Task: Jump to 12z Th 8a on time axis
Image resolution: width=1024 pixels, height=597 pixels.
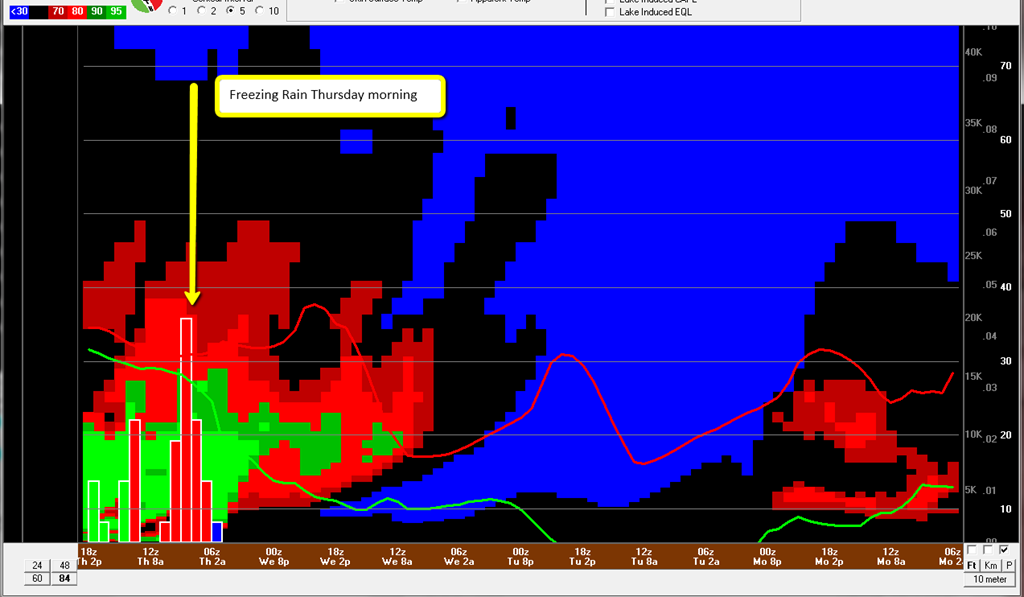Action: [x=150, y=557]
